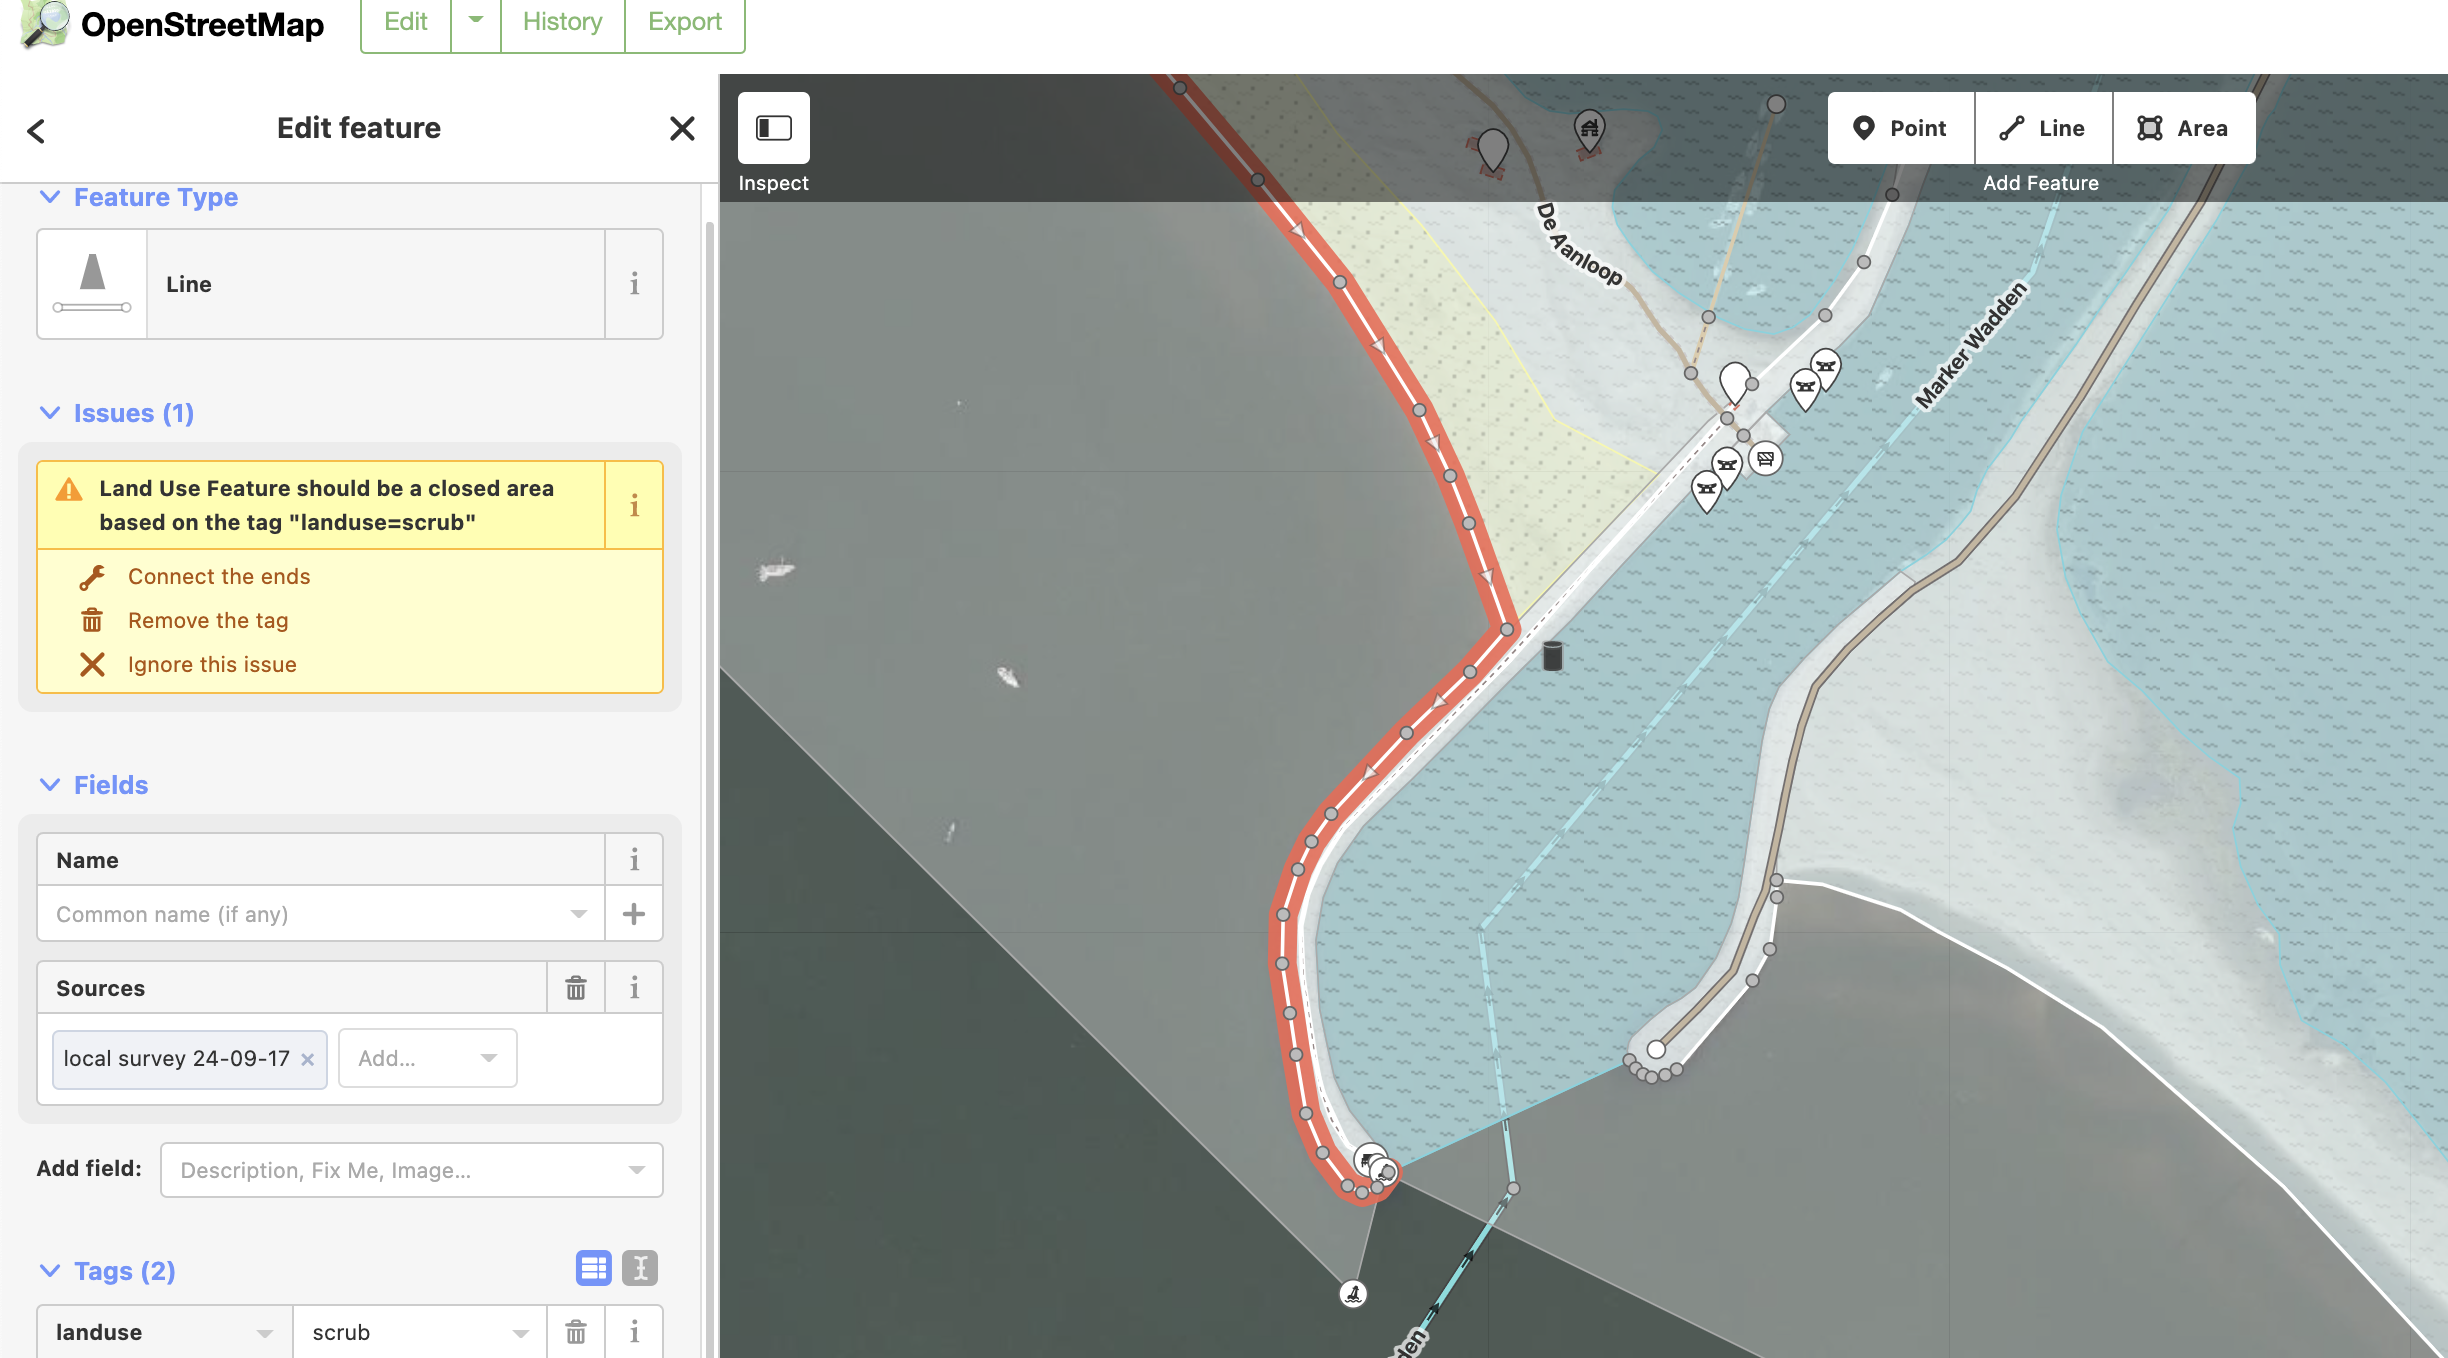This screenshot has height=1358, width=2448.
Task: Delete the Sources field using its trash icon
Action: tap(576, 987)
